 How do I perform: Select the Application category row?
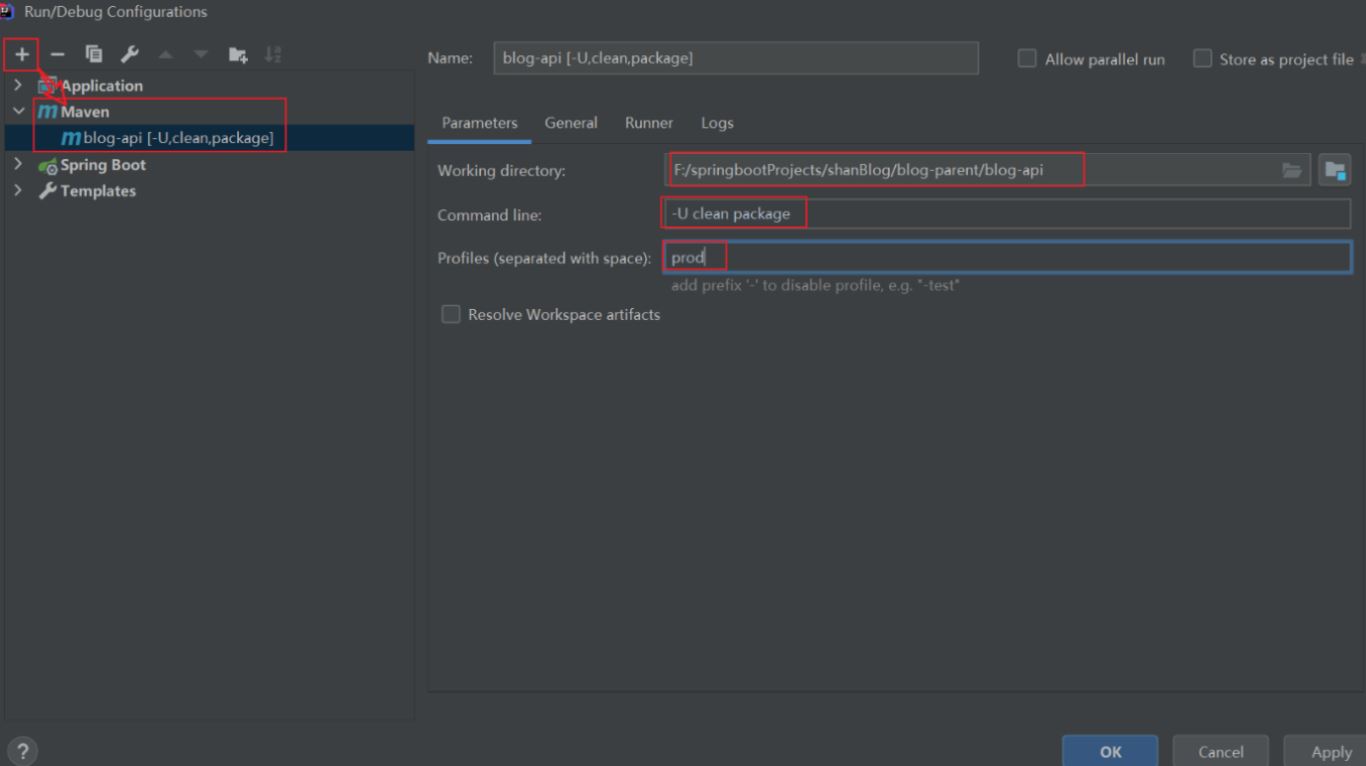(209, 86)
